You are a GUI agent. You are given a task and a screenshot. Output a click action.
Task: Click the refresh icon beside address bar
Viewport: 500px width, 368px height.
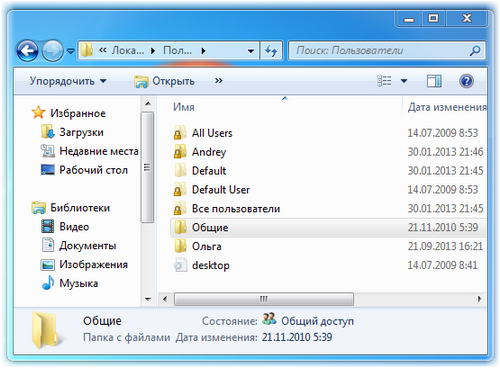271,51
